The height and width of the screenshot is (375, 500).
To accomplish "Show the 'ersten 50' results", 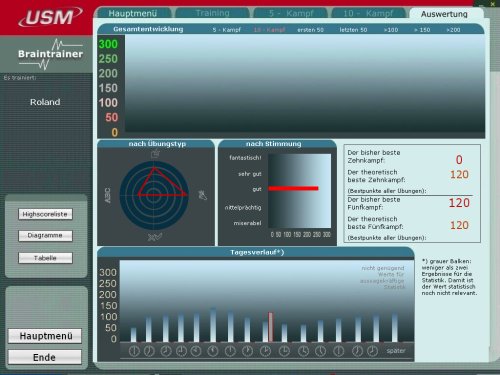I will tap(310, 30).
